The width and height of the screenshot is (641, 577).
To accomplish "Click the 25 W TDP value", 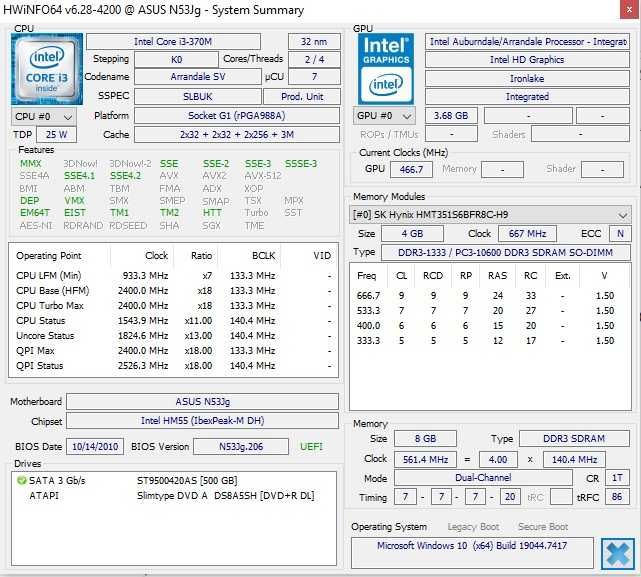I will (x=56, y=135).
